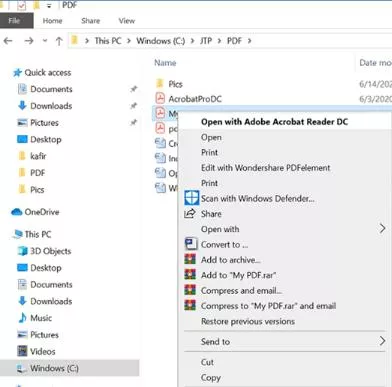Viewport: 392px width, 387px height.
Task: Click PDF in address bar
Action: [x=234, y=41]
